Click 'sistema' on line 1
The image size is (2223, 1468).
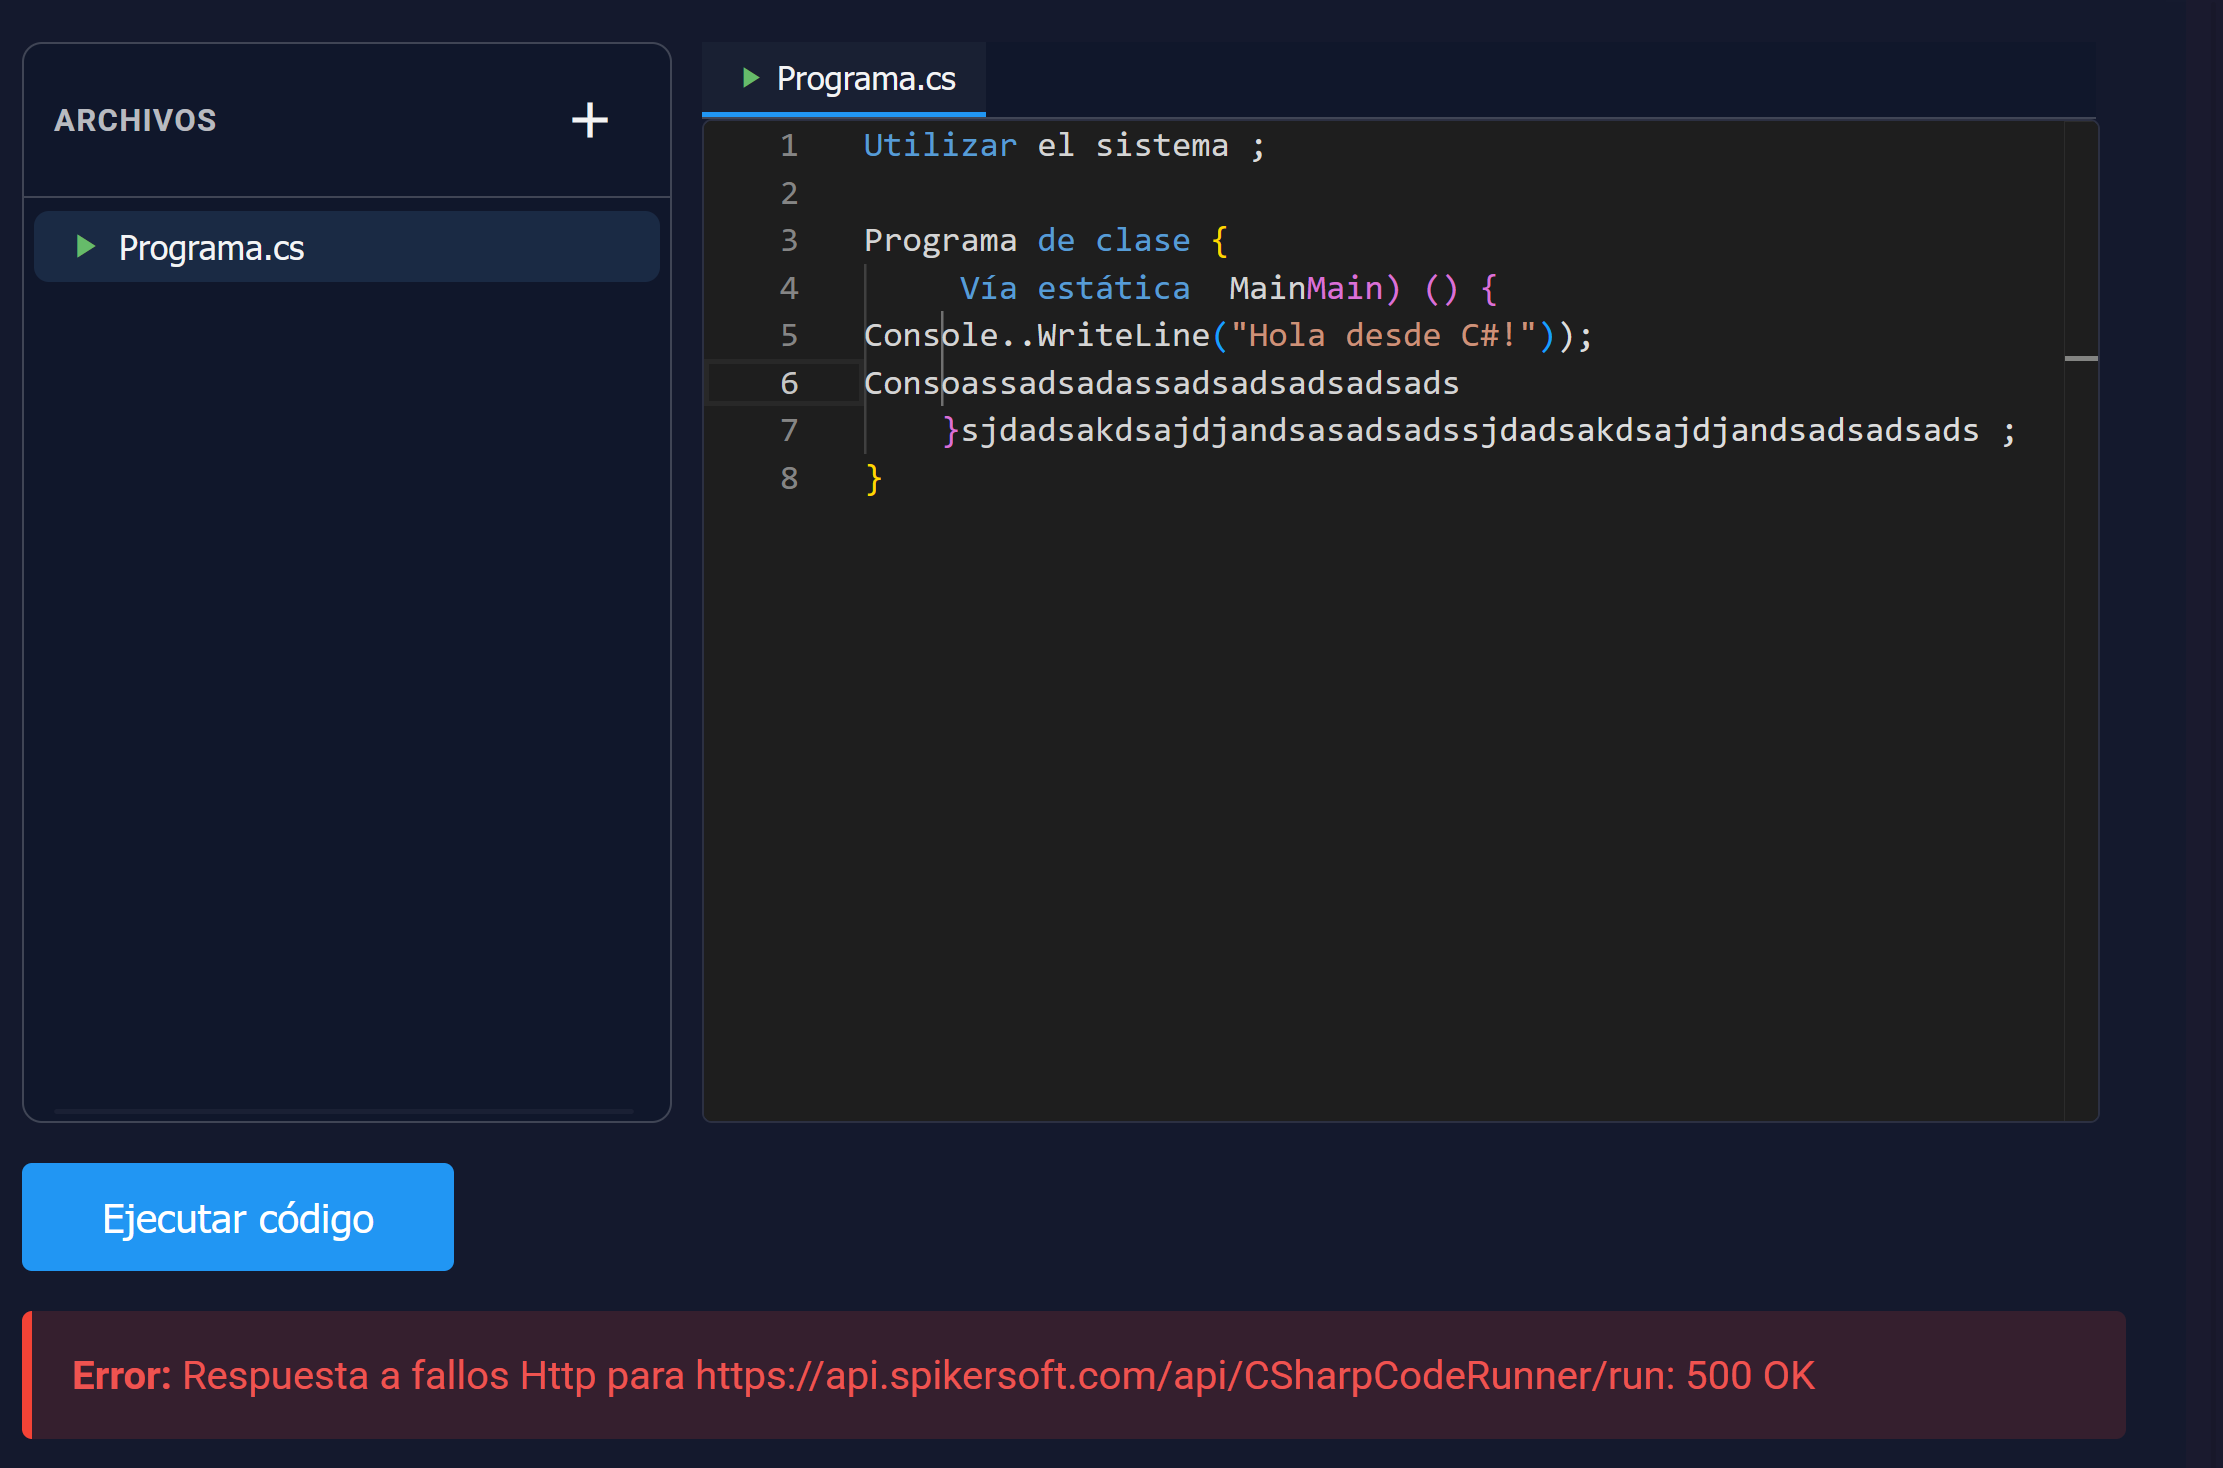(1162, 146)
